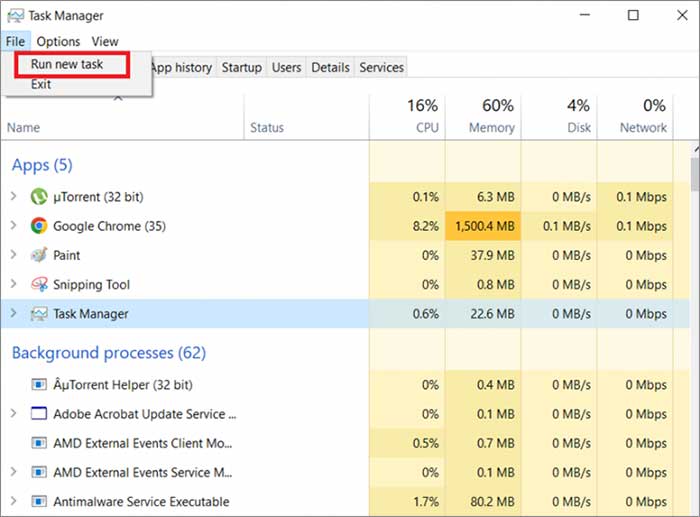This screenshot has width=700, height=517.
Task: Click the Paint app icon
Action: pos(39,255)
